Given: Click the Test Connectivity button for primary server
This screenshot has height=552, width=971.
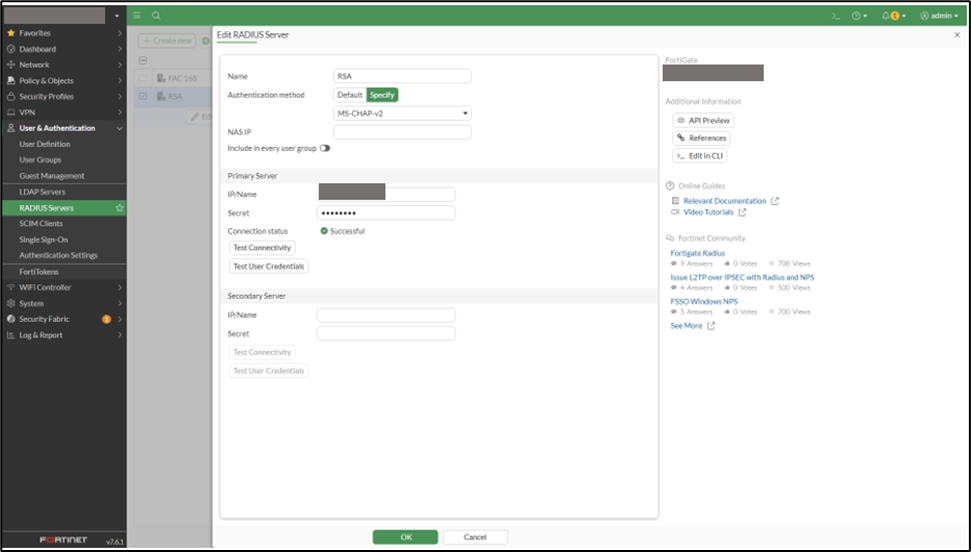Looking at the screenshot, I should click(x=262, y=248).
